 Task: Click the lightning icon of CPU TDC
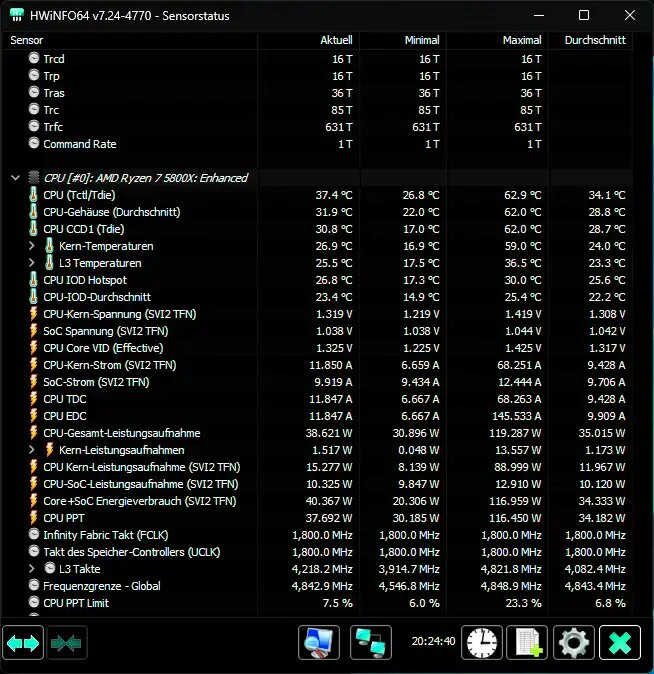(34, 399)
